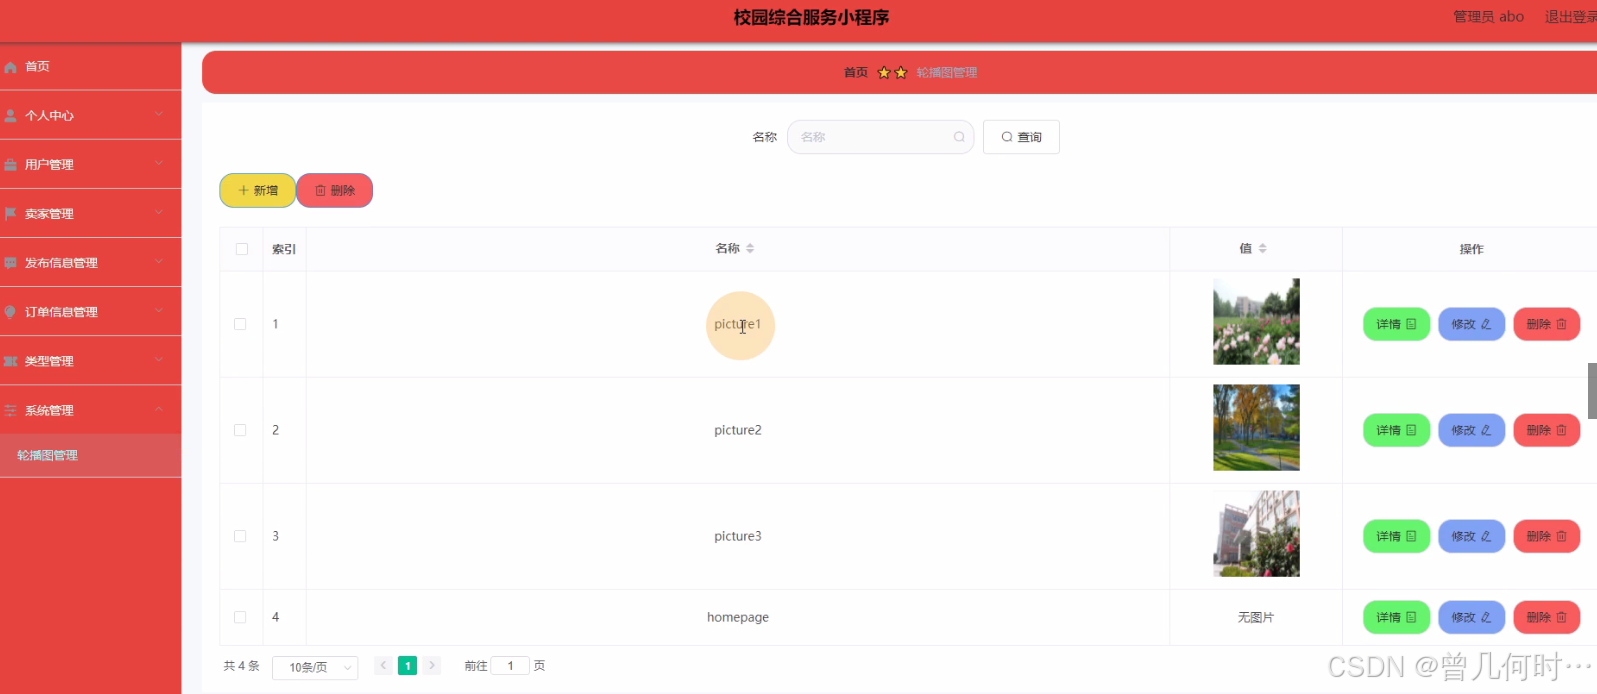Open the 类型管理 menu label
Image resolution: width=1597 pixels, height=694 pixels.
tap(49, 361)
